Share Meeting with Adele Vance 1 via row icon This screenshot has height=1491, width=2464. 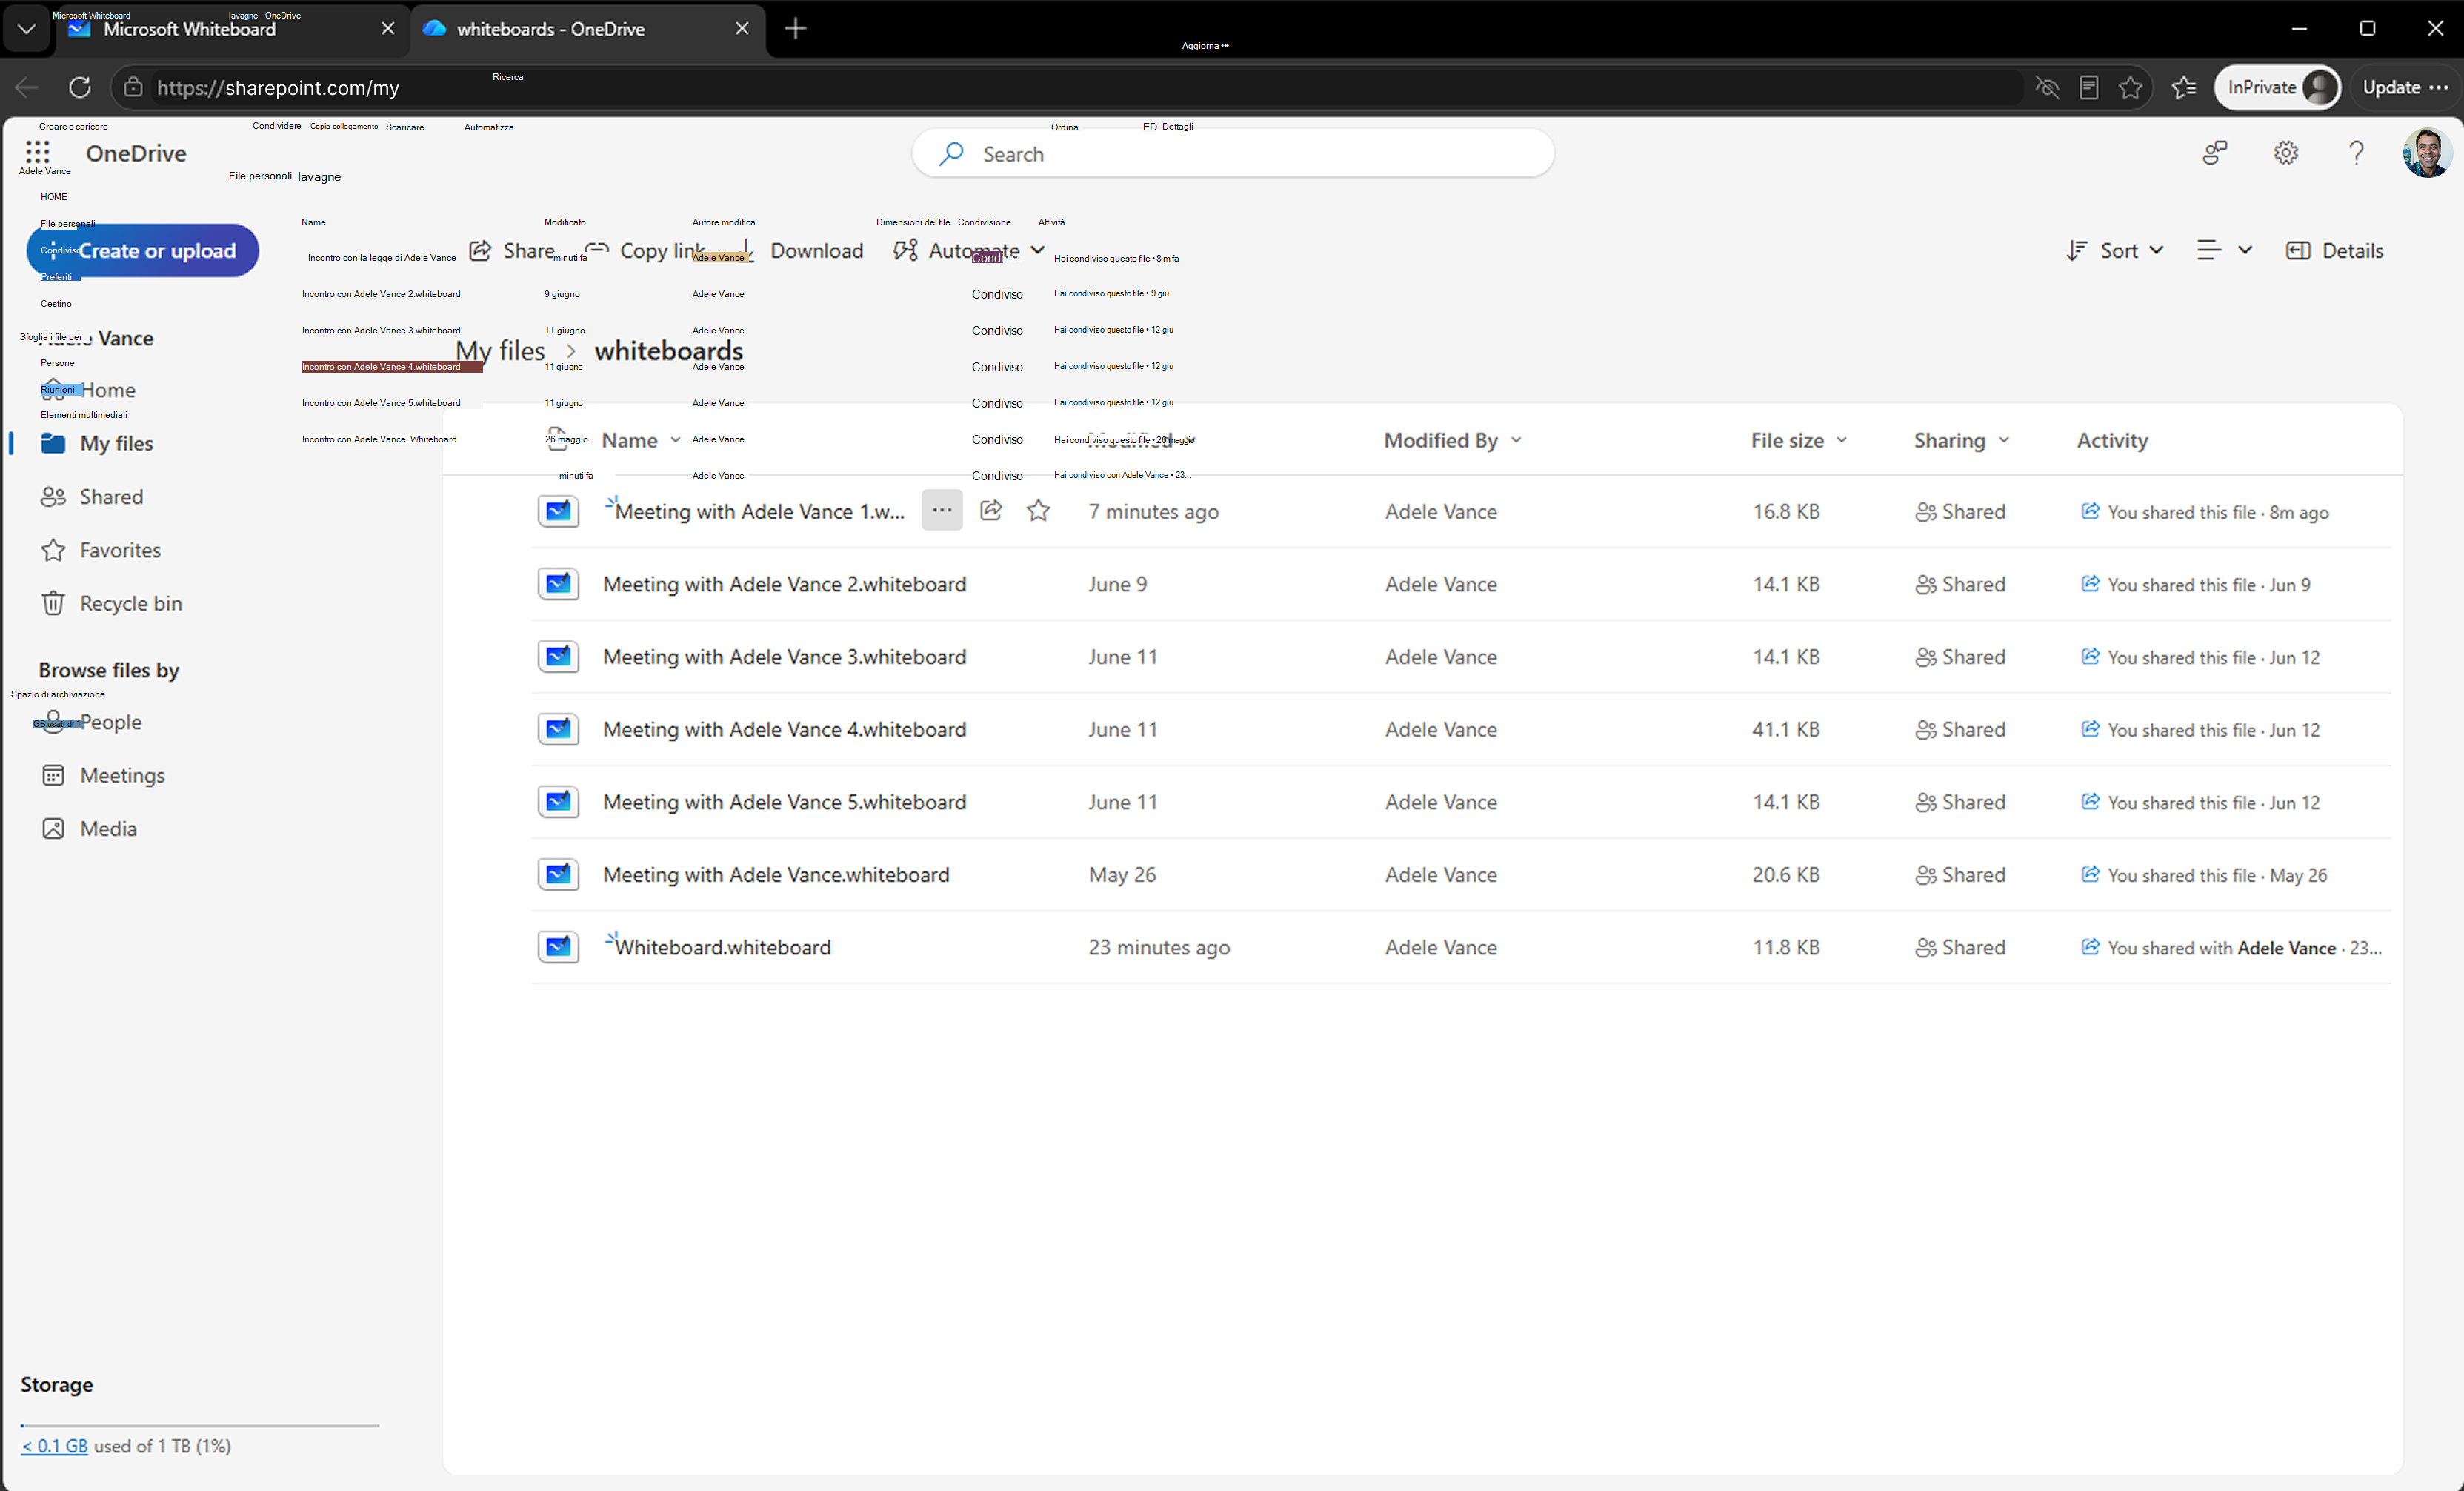pos(991,510)
